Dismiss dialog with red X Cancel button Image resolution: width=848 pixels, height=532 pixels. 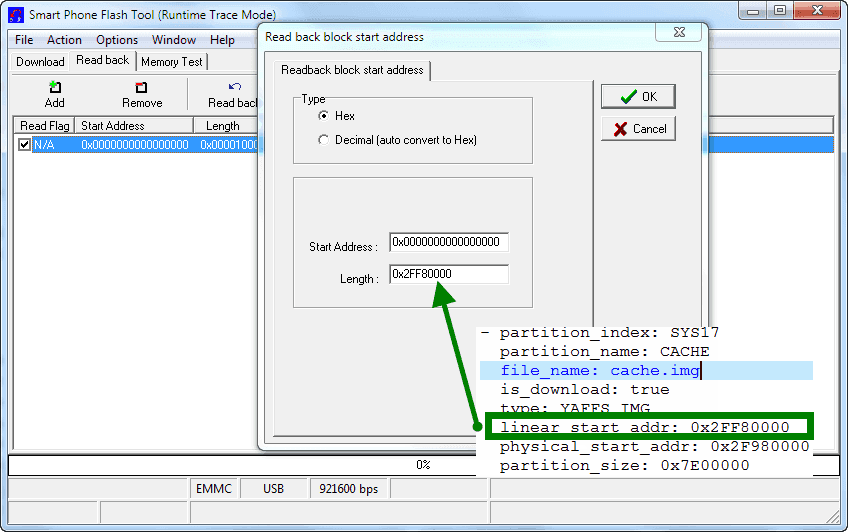[638, 129]
